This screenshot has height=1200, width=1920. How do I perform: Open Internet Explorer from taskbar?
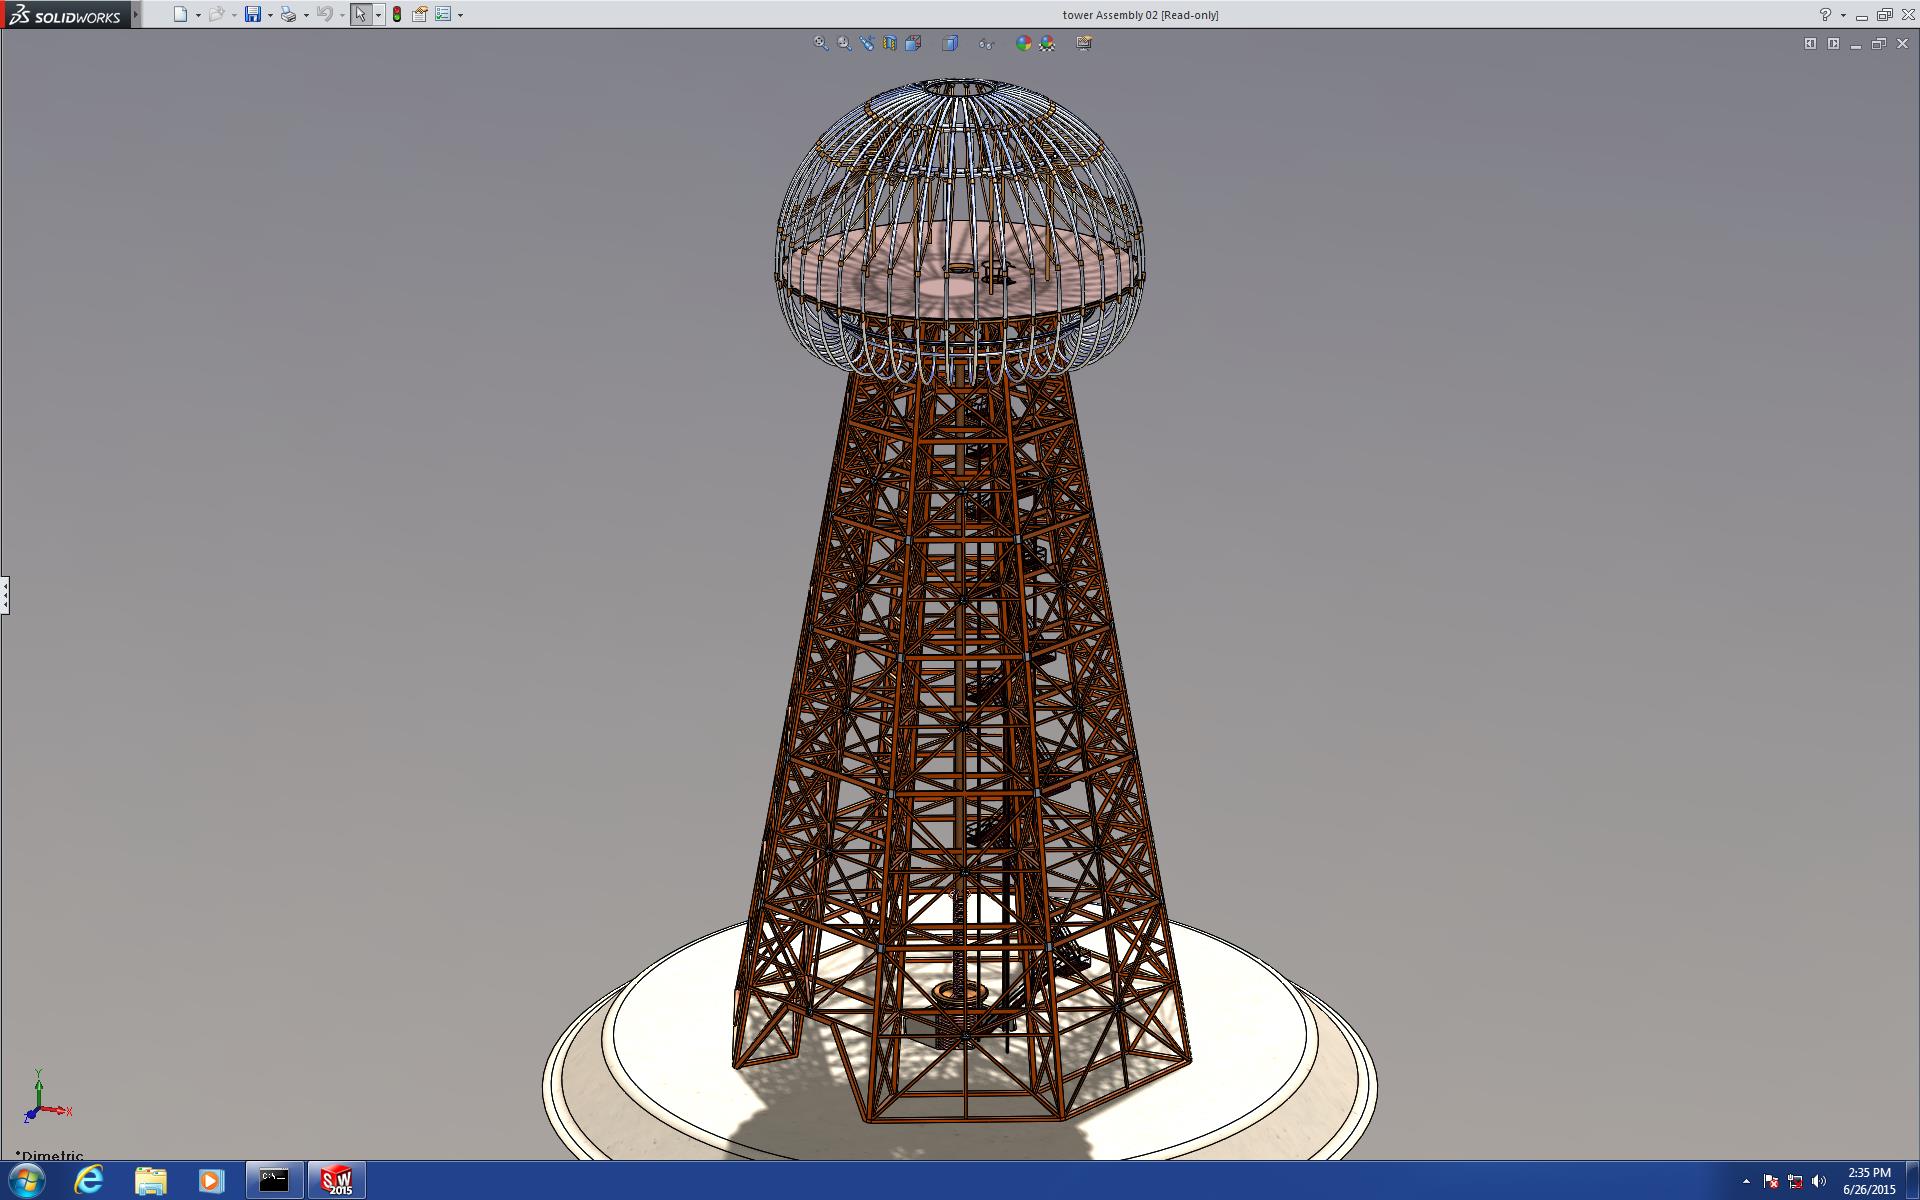click(89, 1180)
